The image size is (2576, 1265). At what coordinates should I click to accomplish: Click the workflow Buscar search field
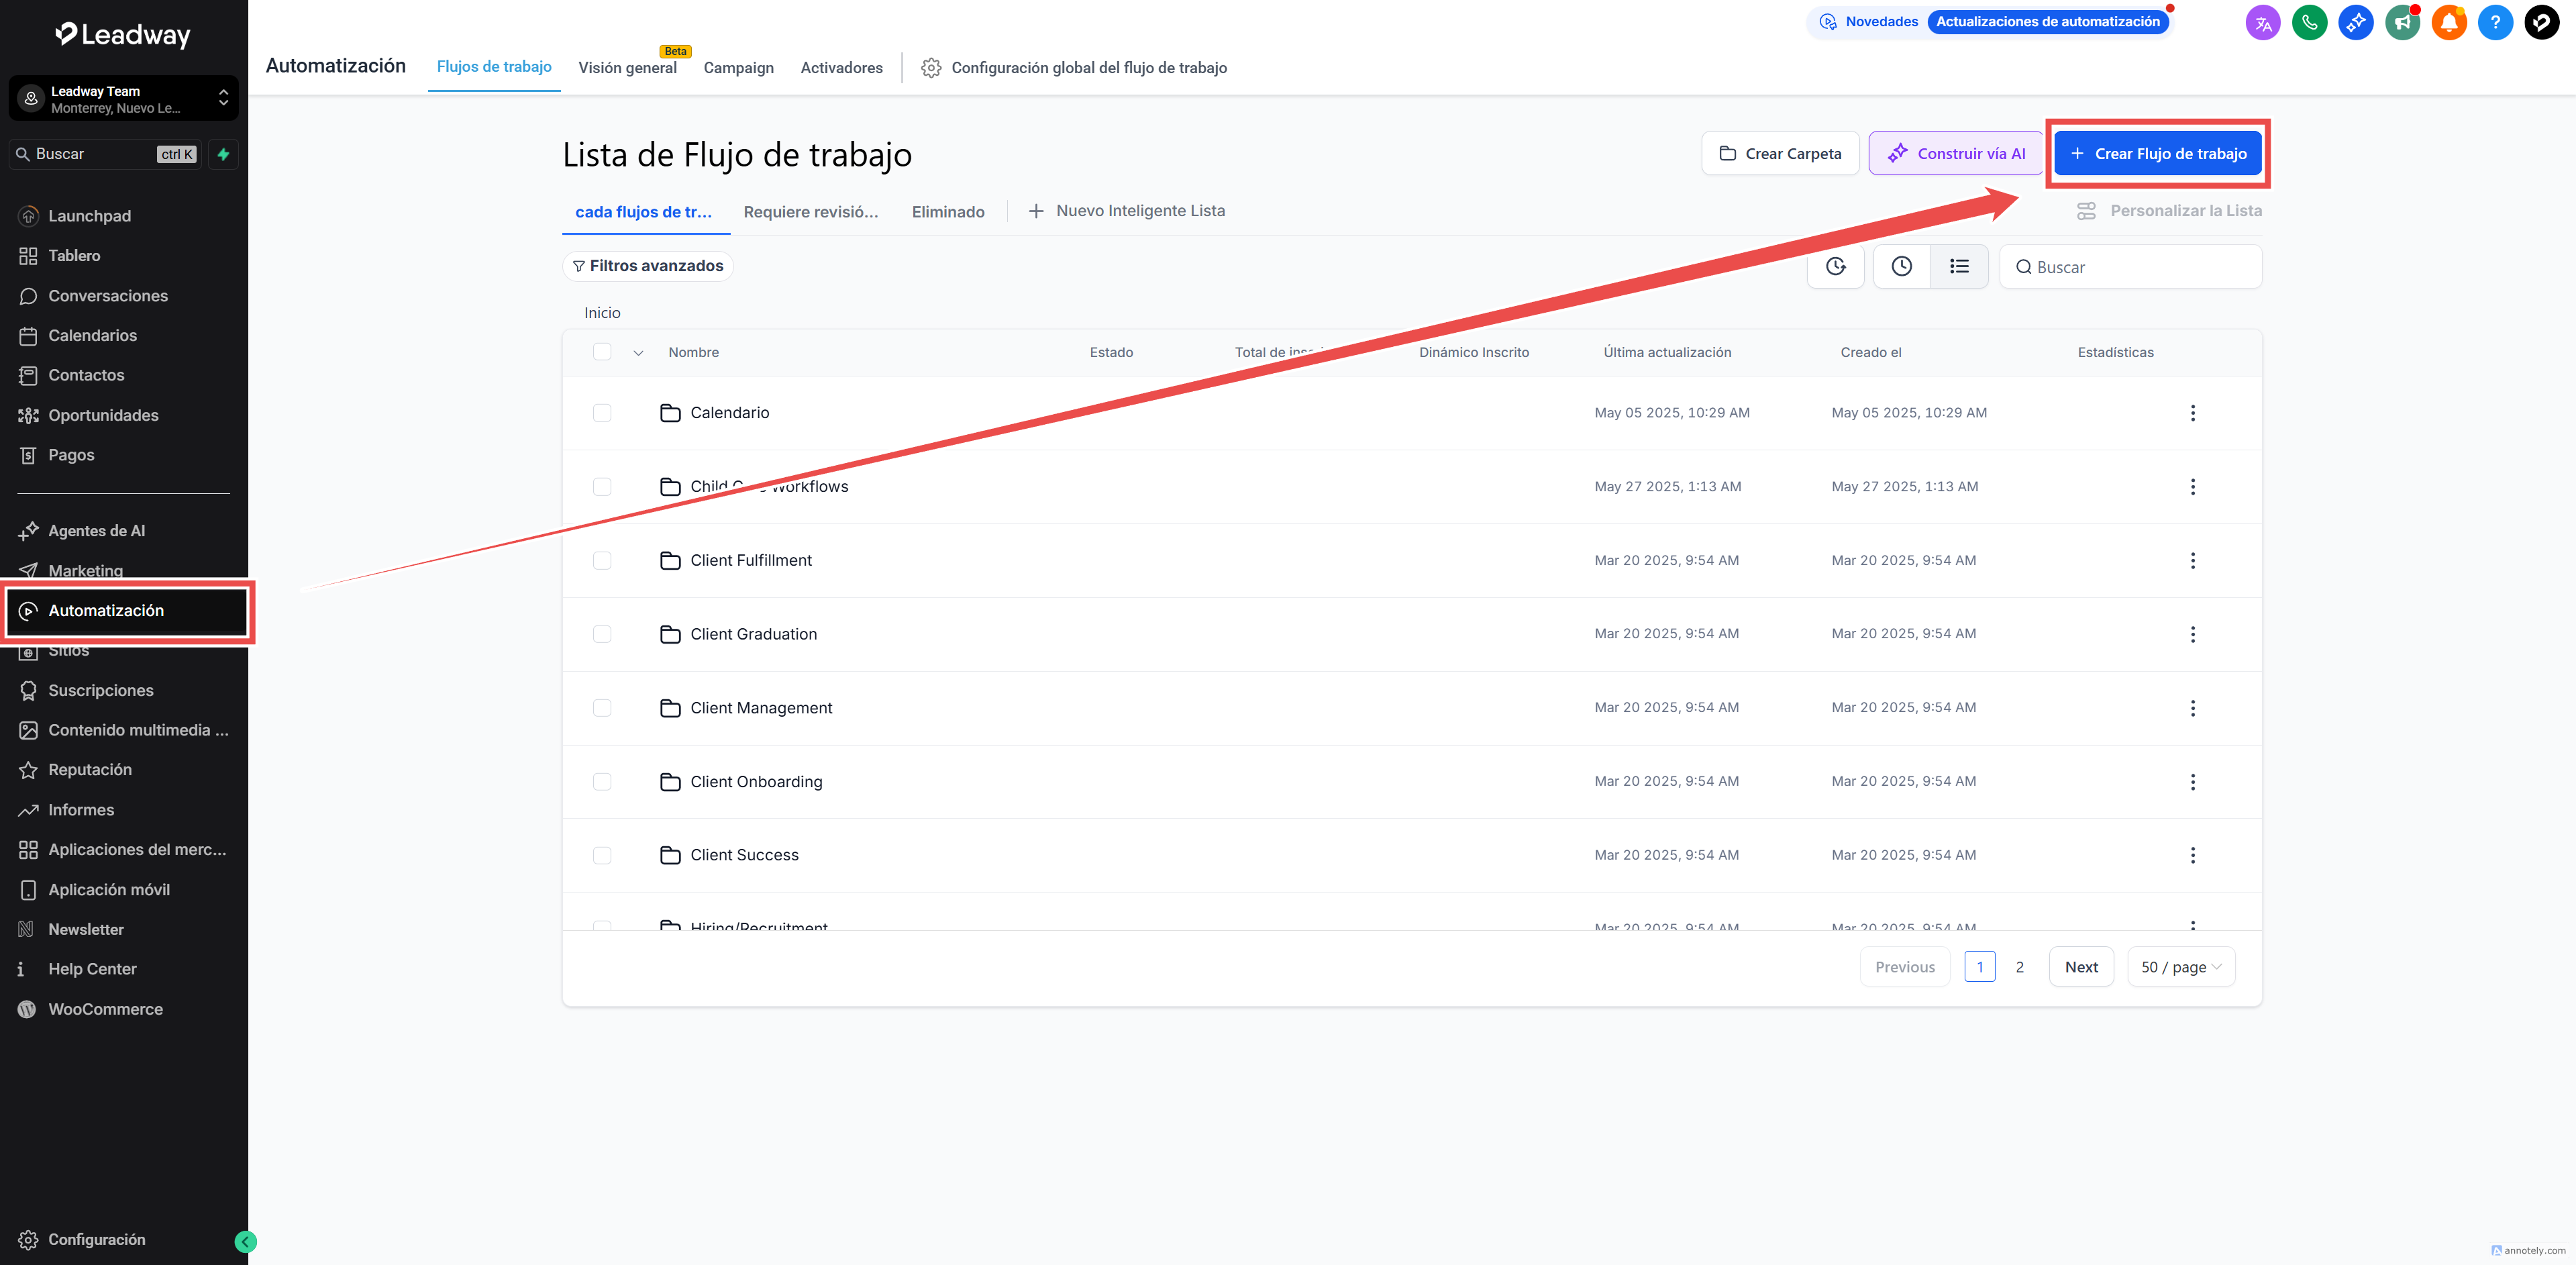pyautogui.click(x=2140, y=267)
